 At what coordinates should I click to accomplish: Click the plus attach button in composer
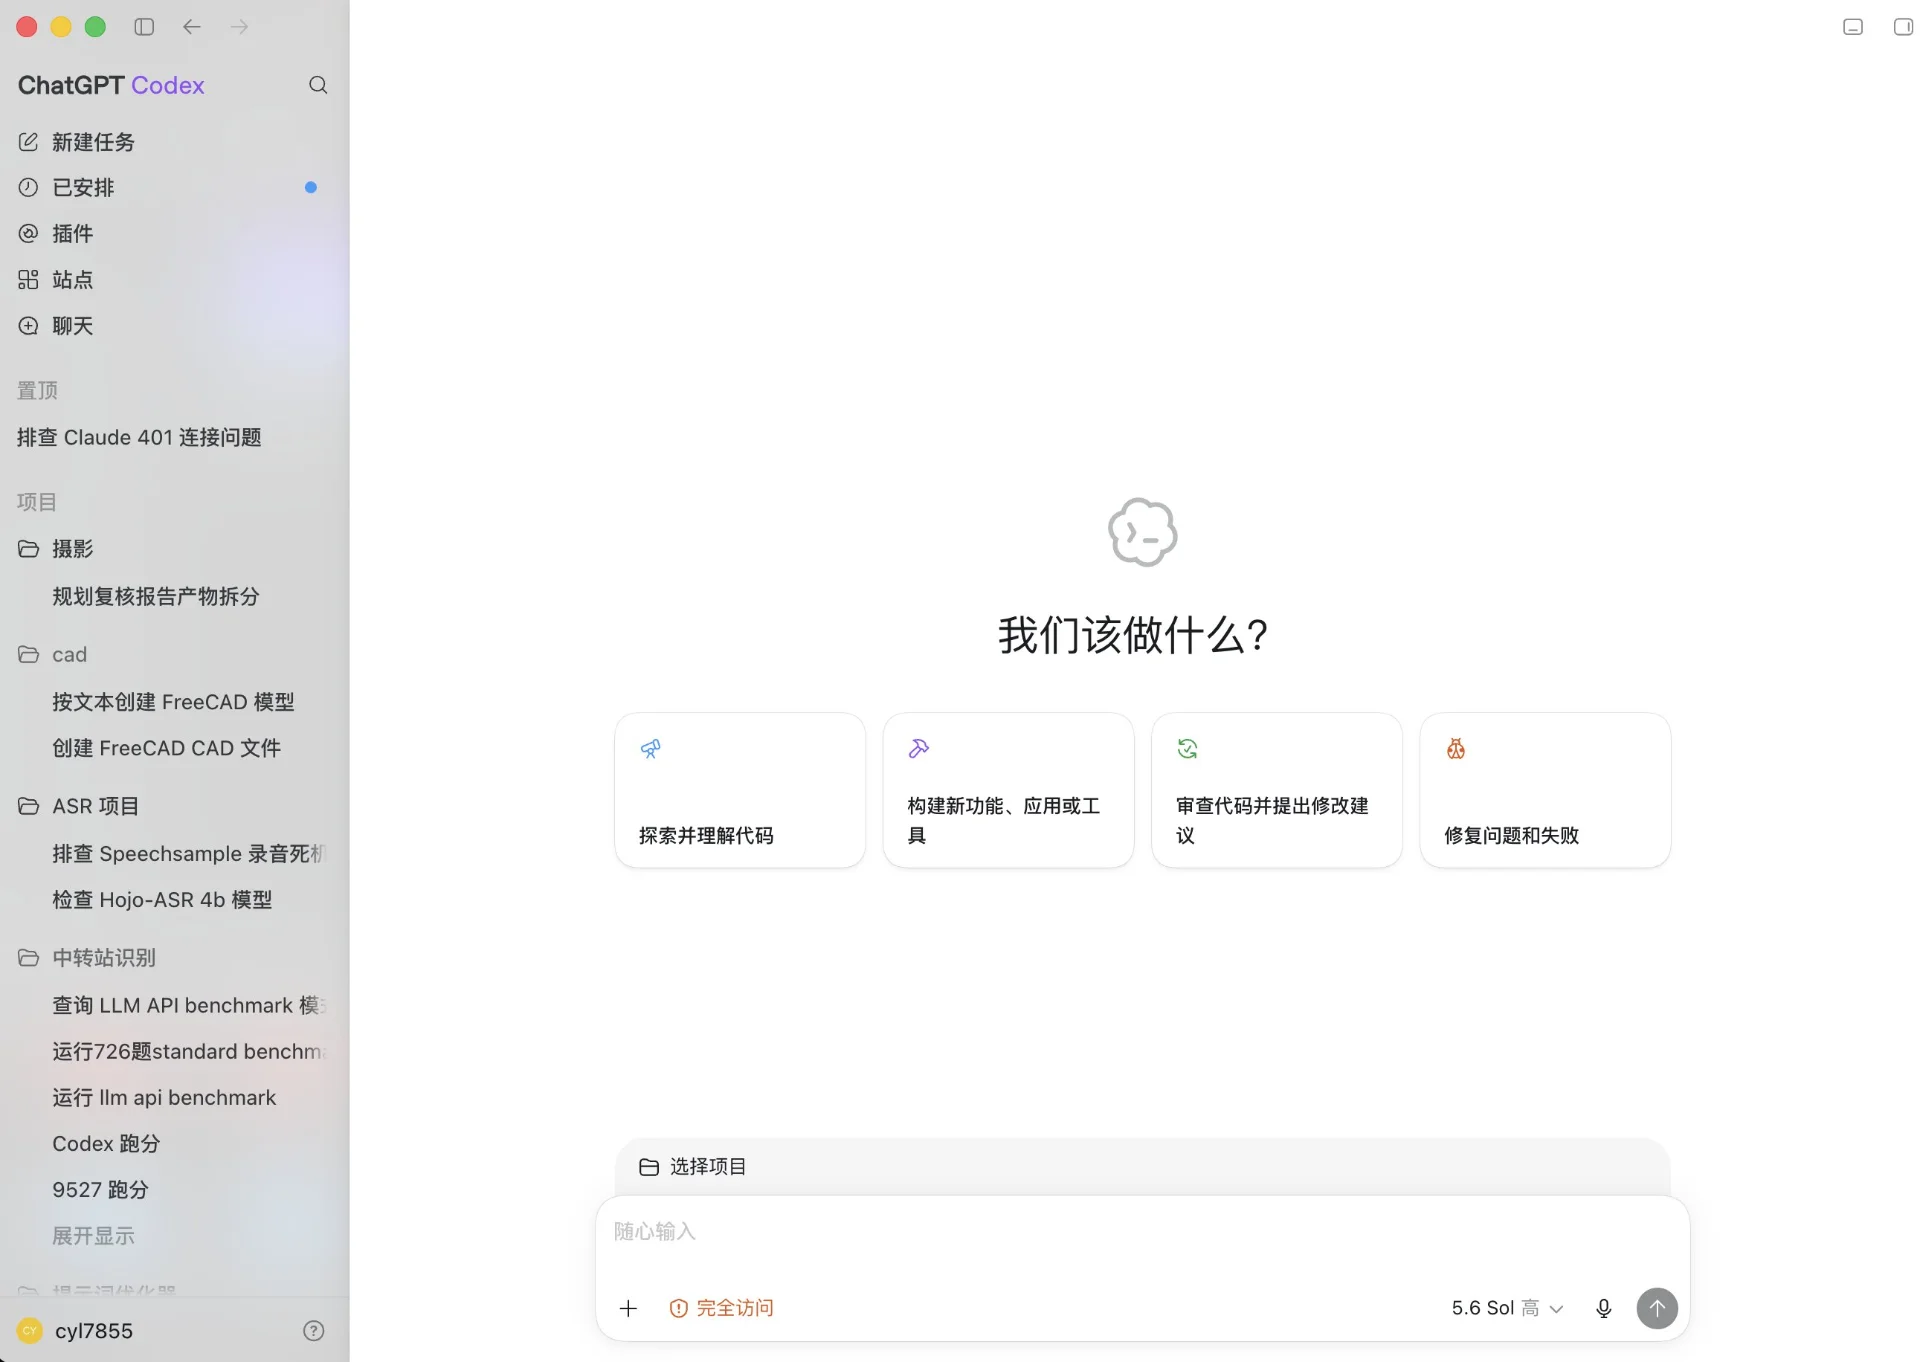(x=628, y=1308)
